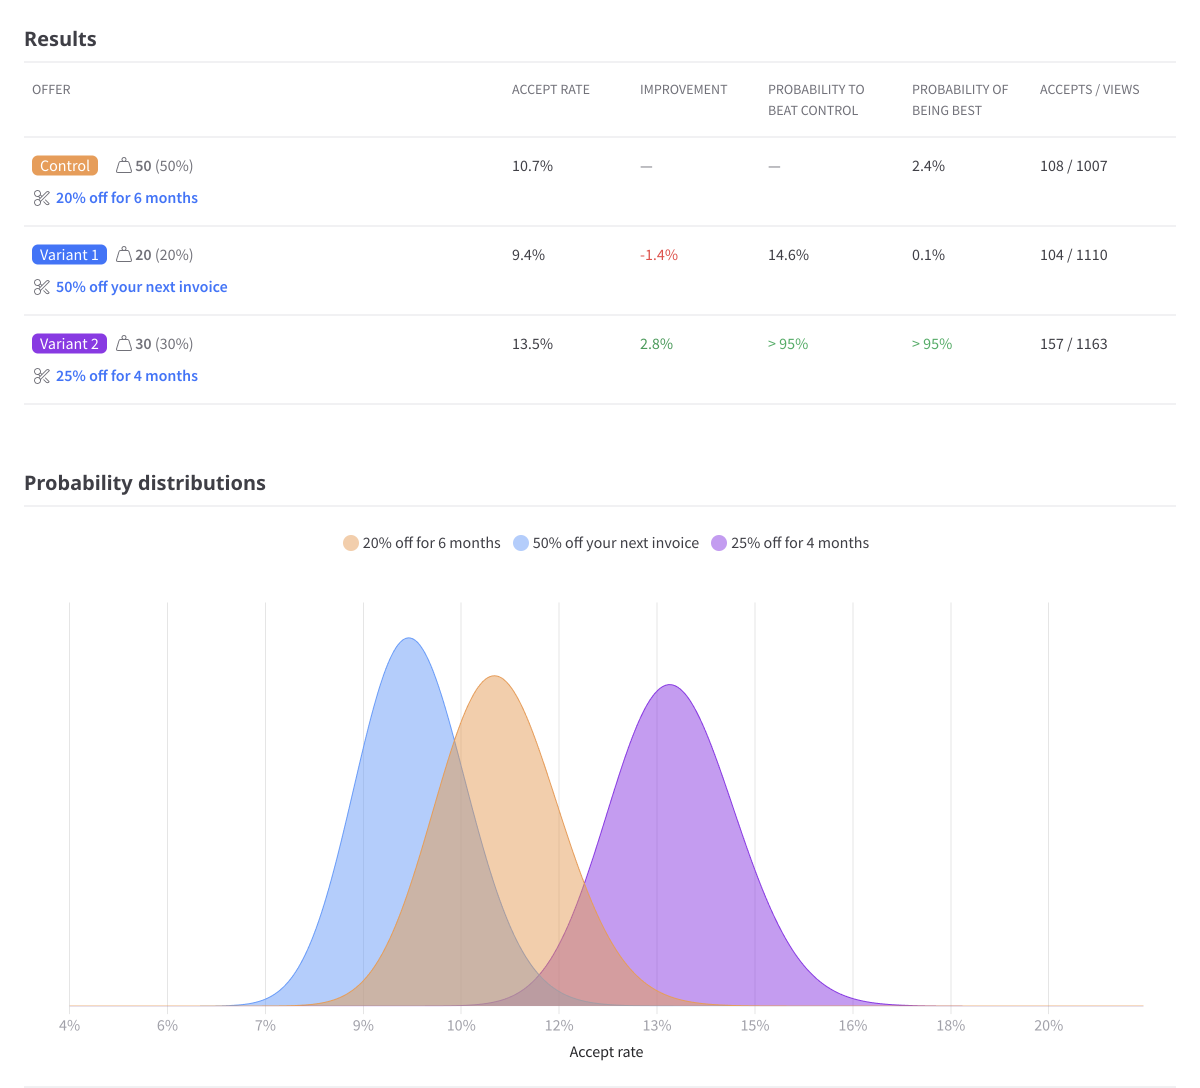Open the 25% off for 4 months coupon
This screenshot has width=1200, height=1088.
pos(127,375)
